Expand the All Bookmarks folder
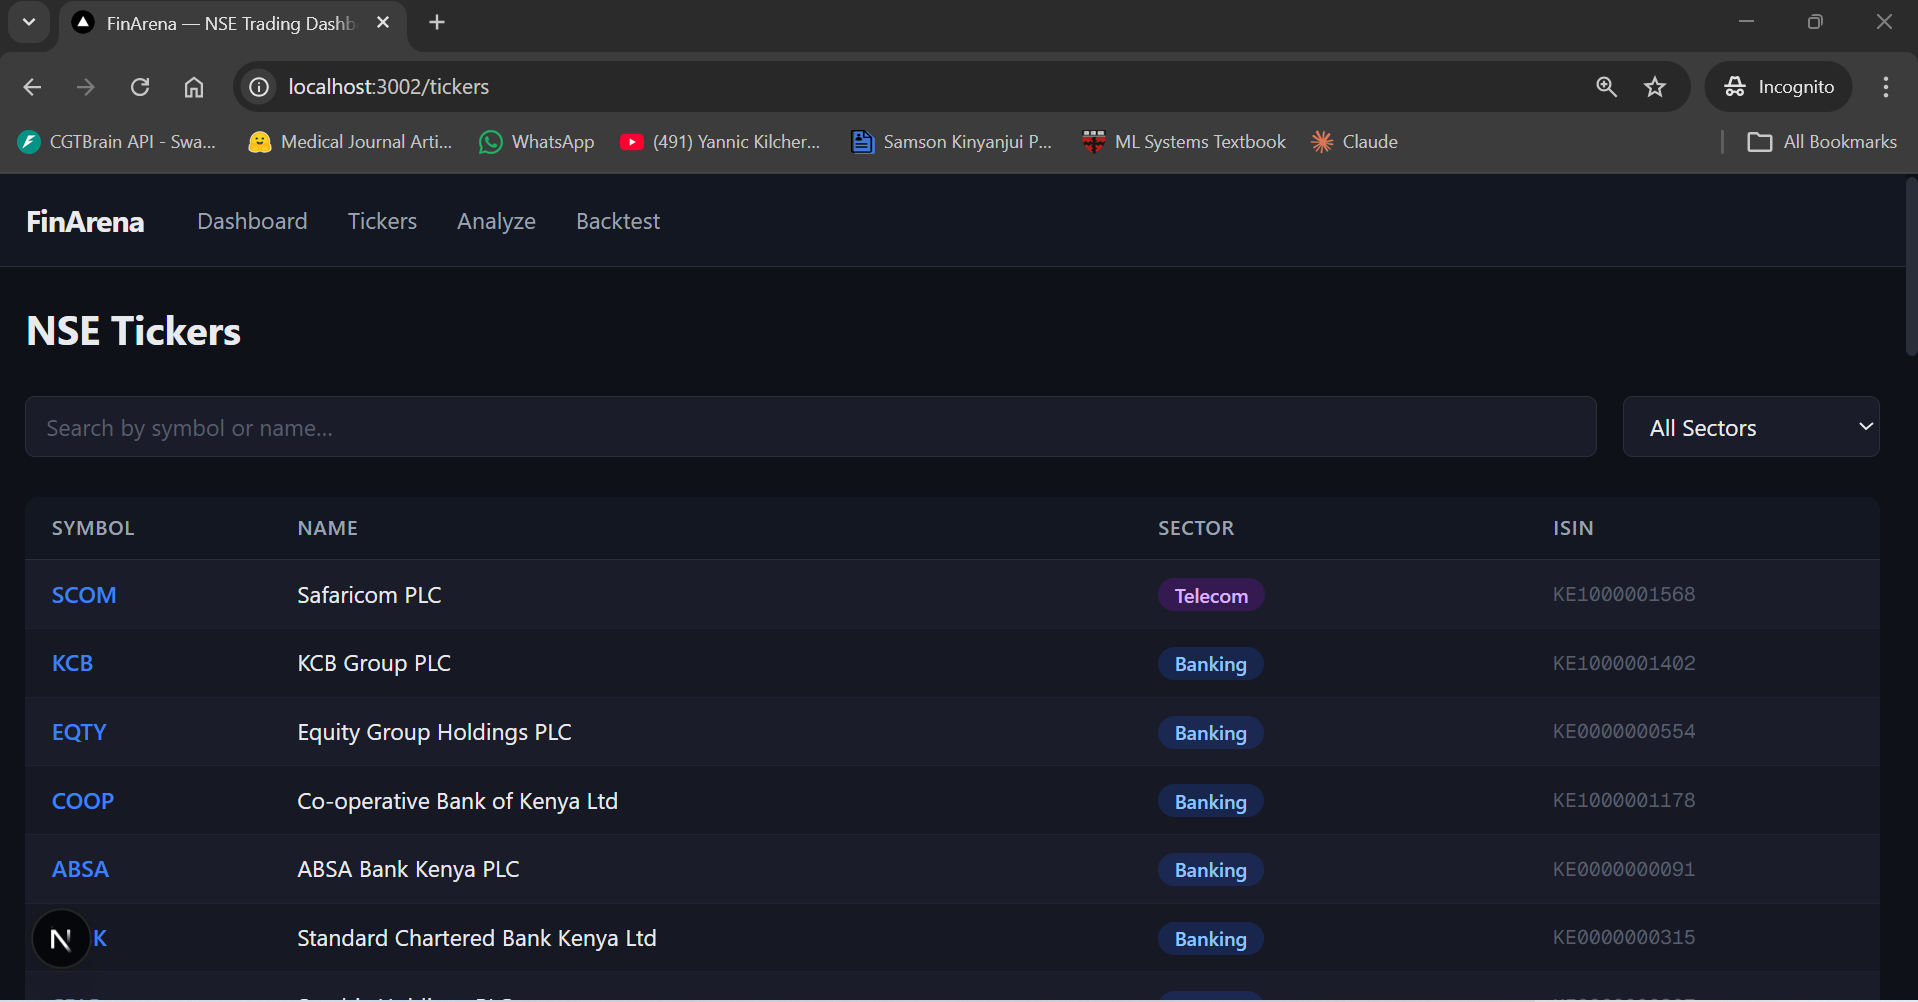 pos(1822,141)
